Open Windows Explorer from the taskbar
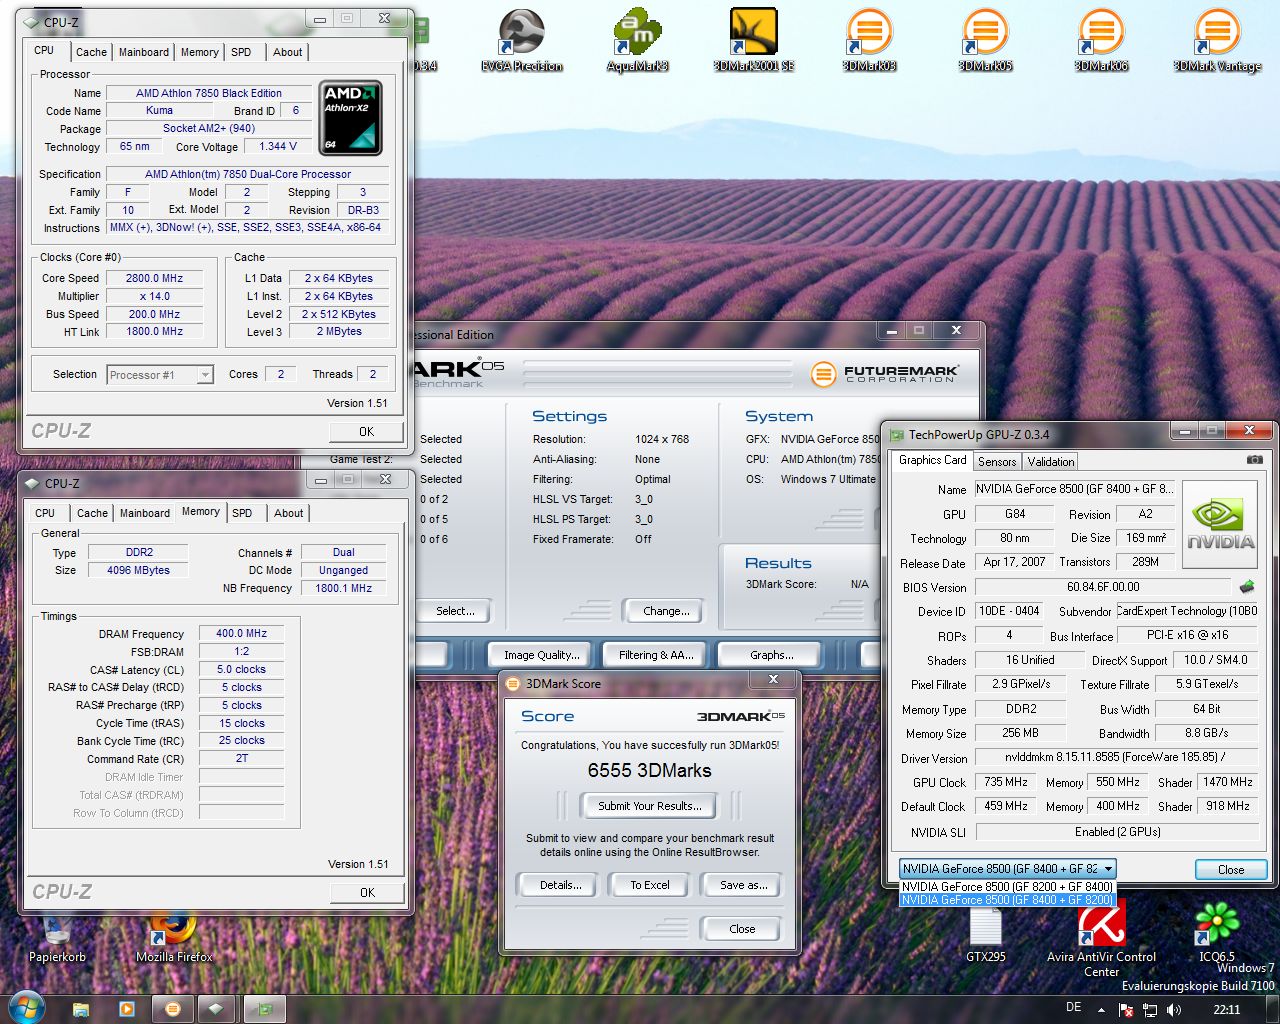This screenshot has width=1280, height=1024. pos(81,1009)
